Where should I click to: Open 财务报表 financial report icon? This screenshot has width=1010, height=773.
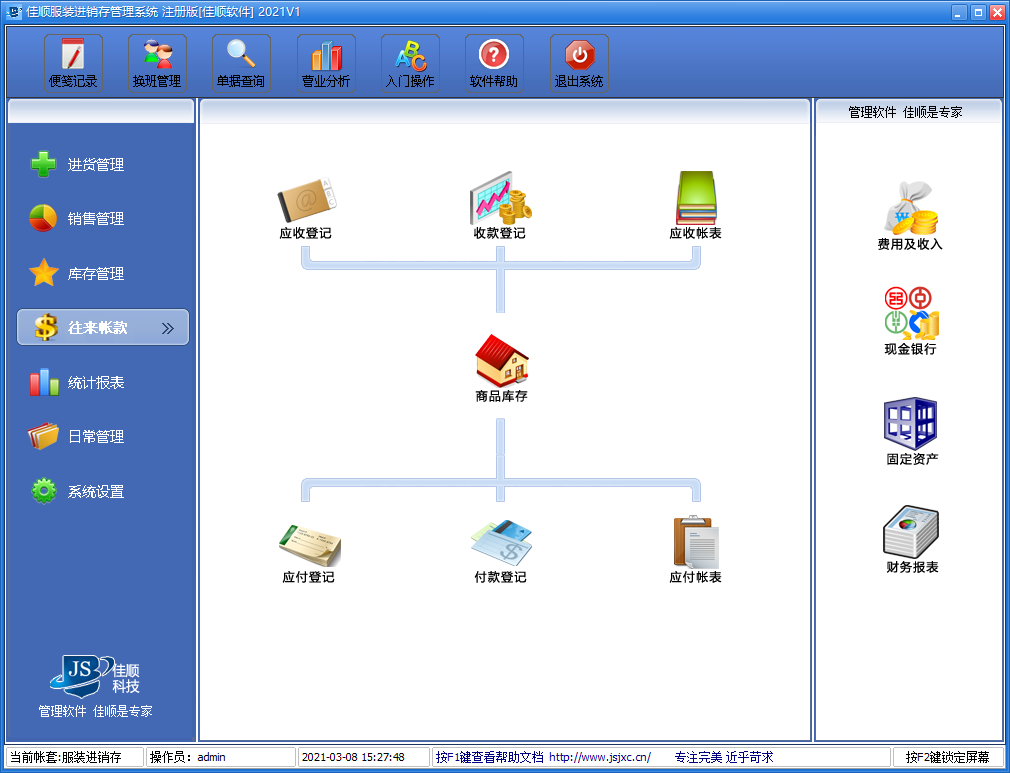pyautogui.click(x=911, y=540)
